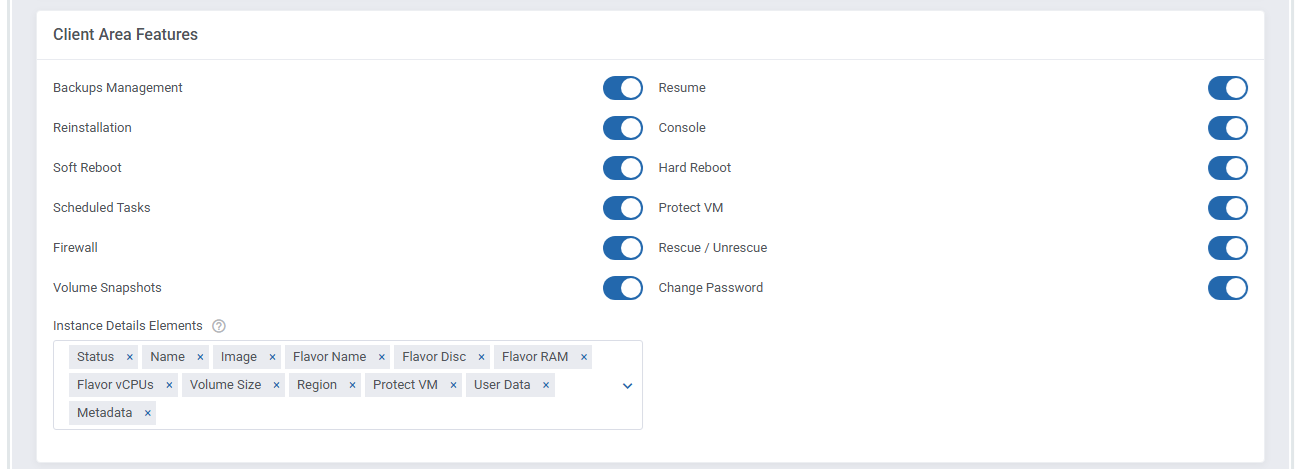The height and width of the screenshot is (469, 1302).
Task: Remove the Metadata tag
Action: [x=147, y=413]
